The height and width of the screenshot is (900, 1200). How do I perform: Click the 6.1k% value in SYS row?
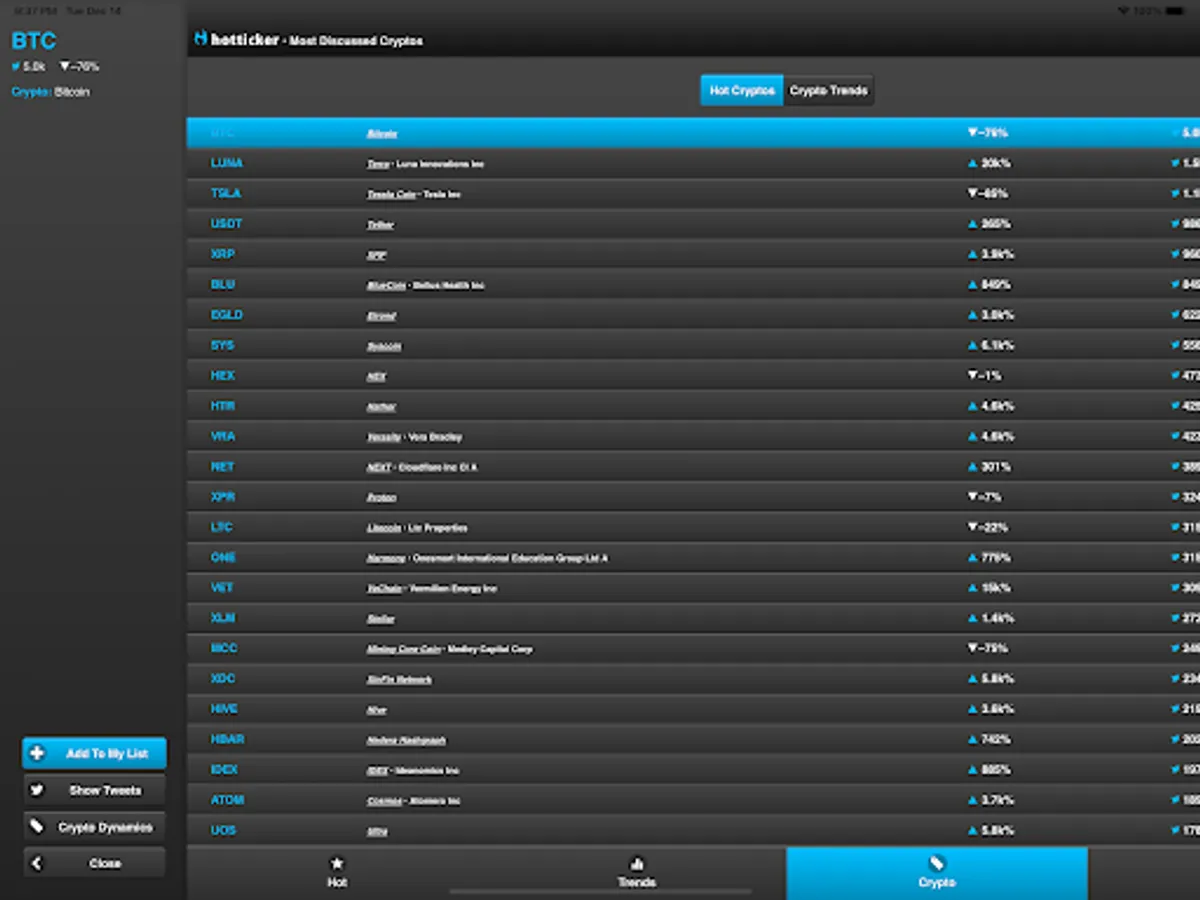click(998, 345)
